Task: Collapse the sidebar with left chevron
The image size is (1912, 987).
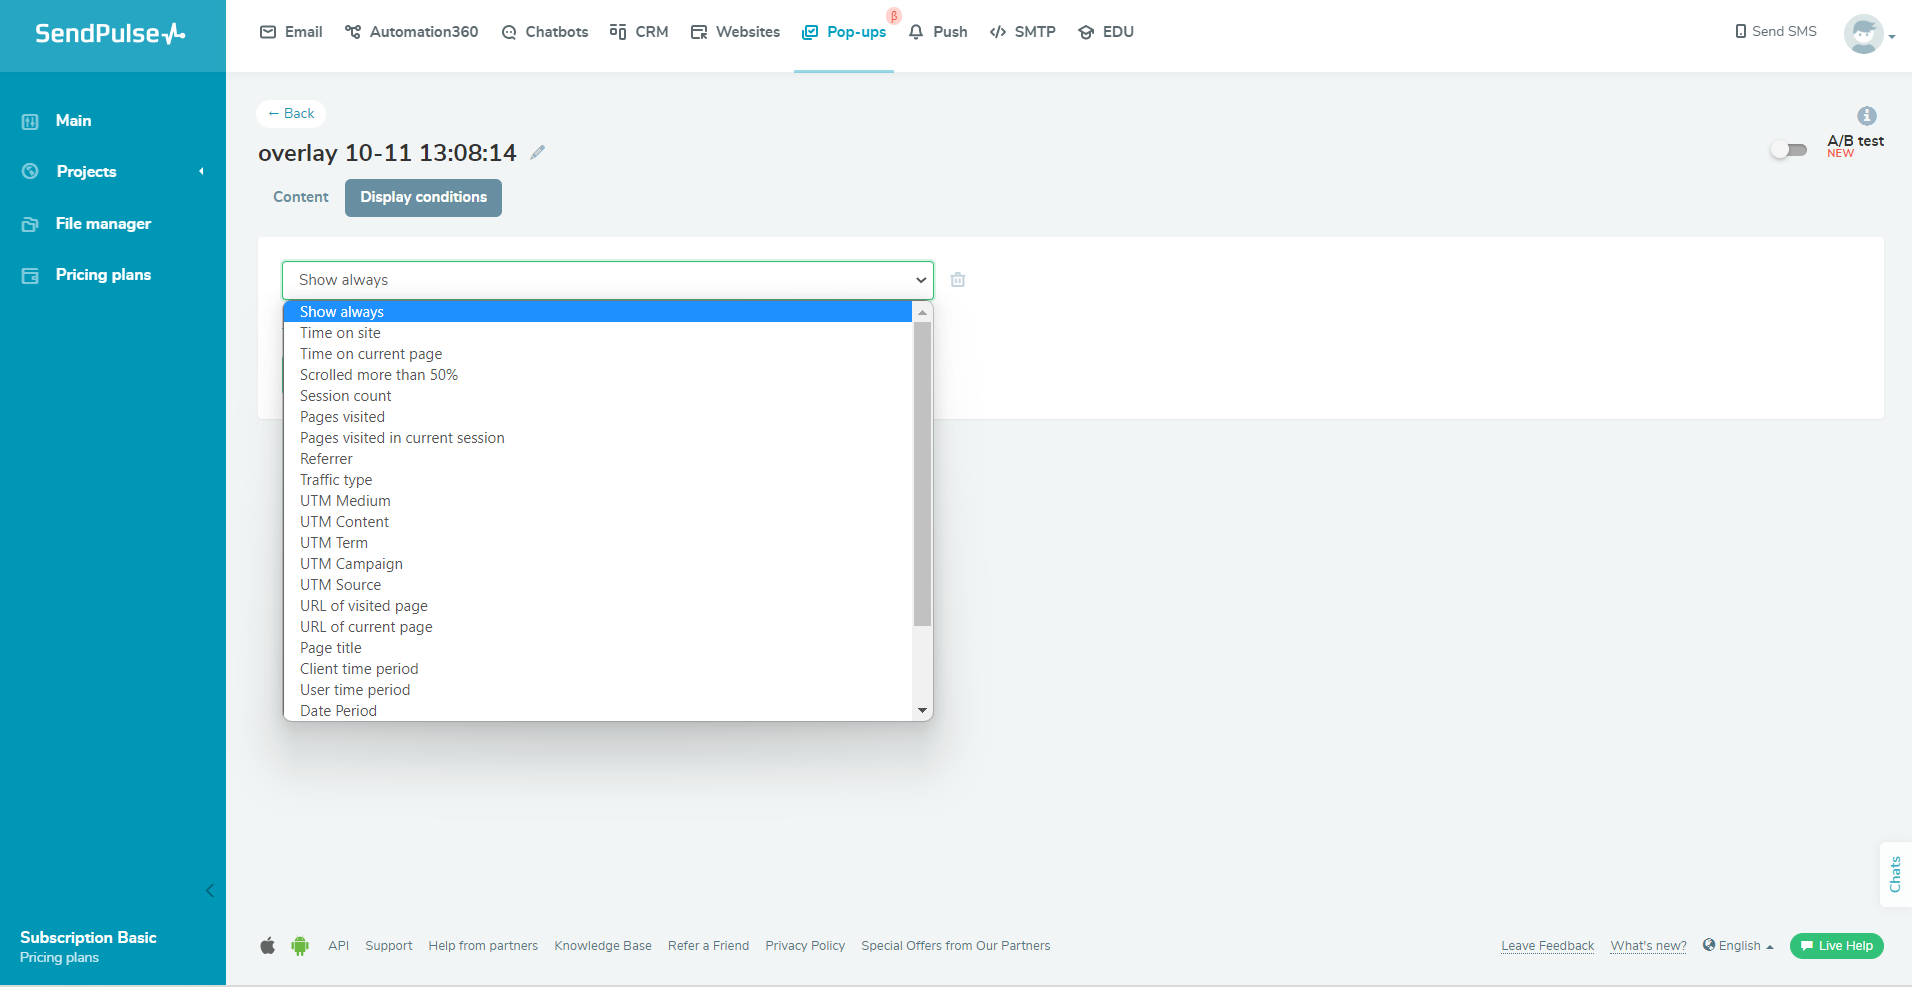Action: (x=210, y=890)
